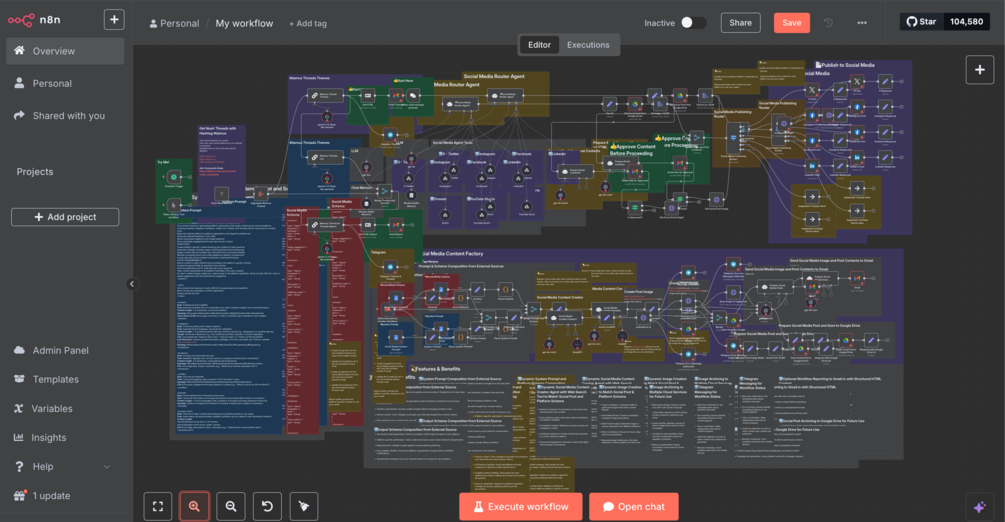
Task: Click the workflow name My workflow field
Action: [244, 23]
